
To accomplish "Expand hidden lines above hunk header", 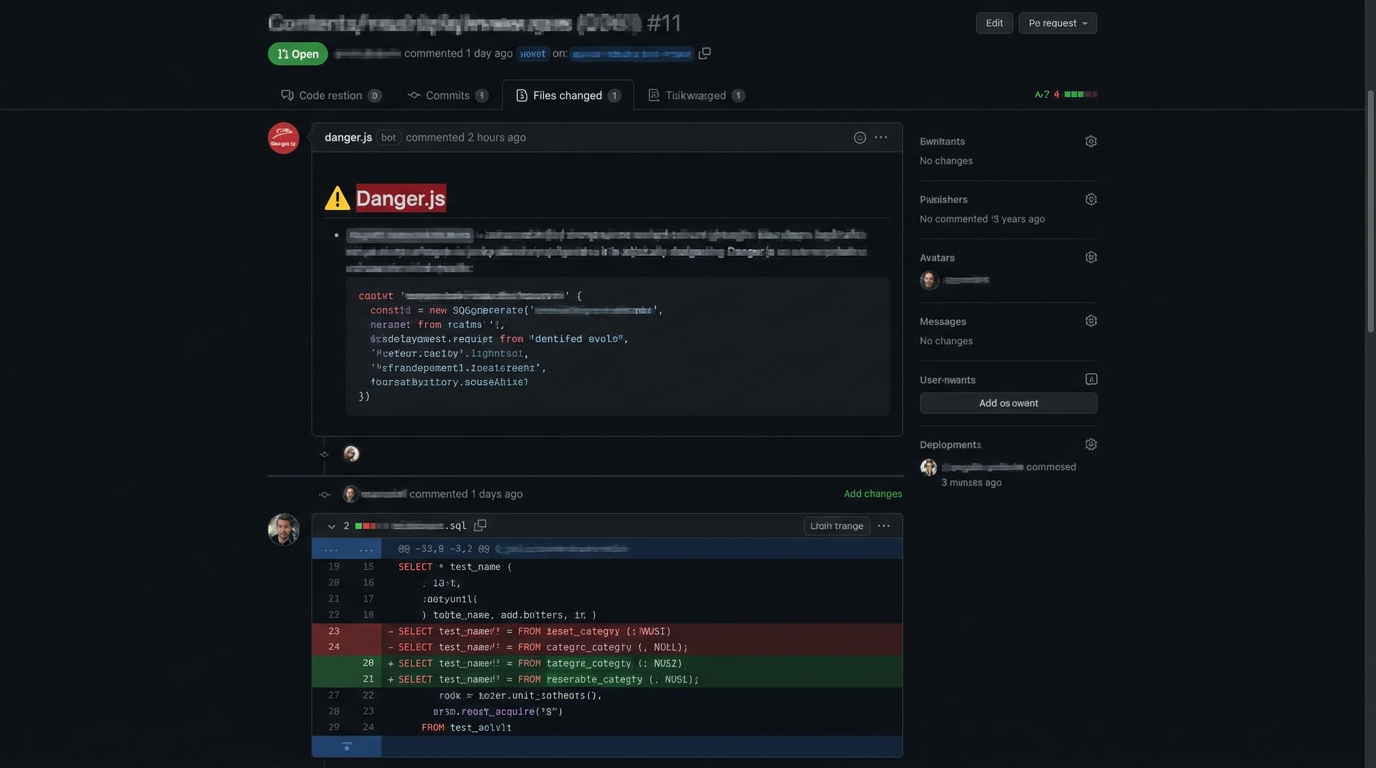I will point(347,548).
